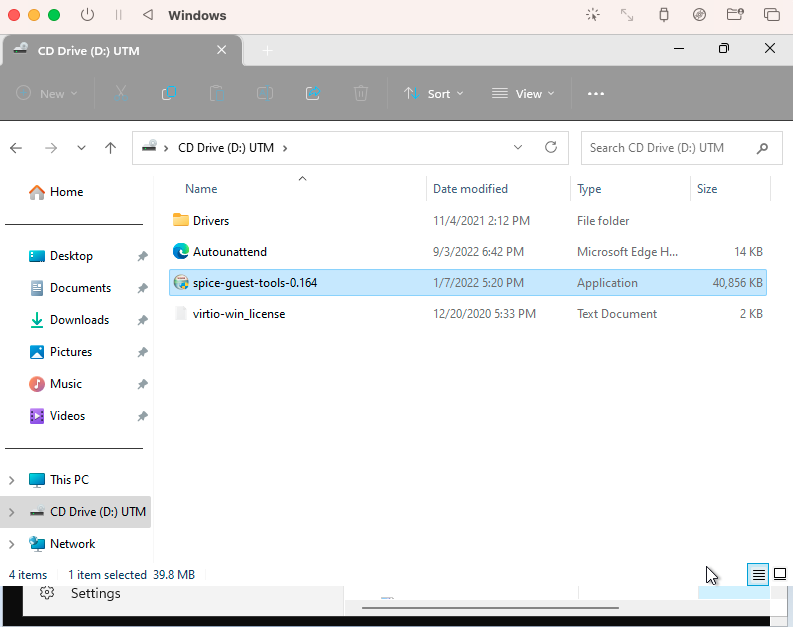Expand address bar previous locations dropdown

tap(518, 147)
